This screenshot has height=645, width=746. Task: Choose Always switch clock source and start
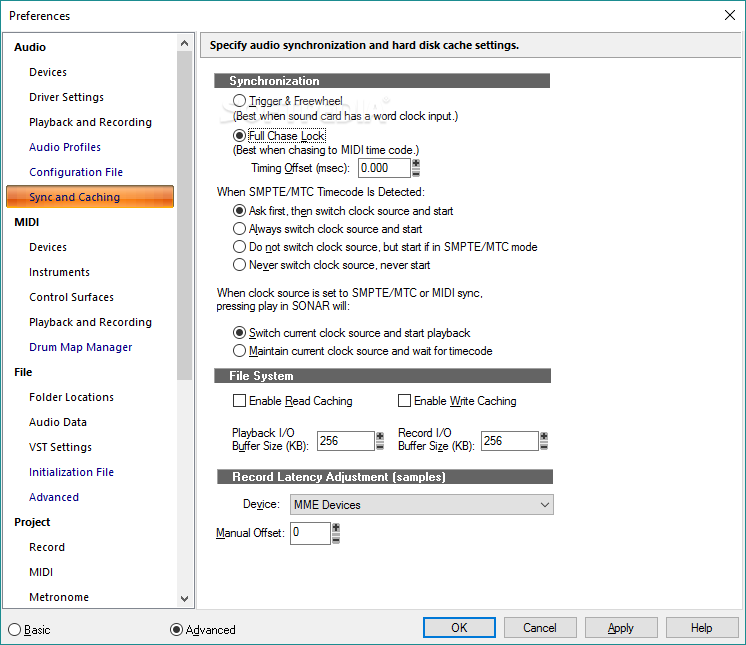(x=239, y=229)
